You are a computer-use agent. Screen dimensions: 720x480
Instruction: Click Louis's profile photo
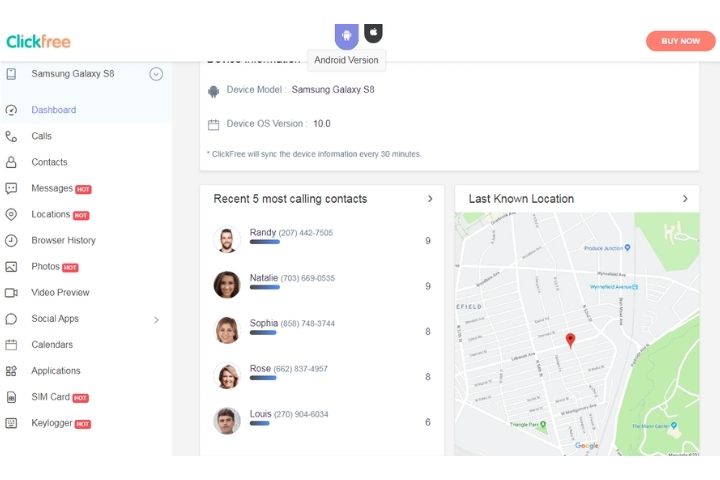227,421
